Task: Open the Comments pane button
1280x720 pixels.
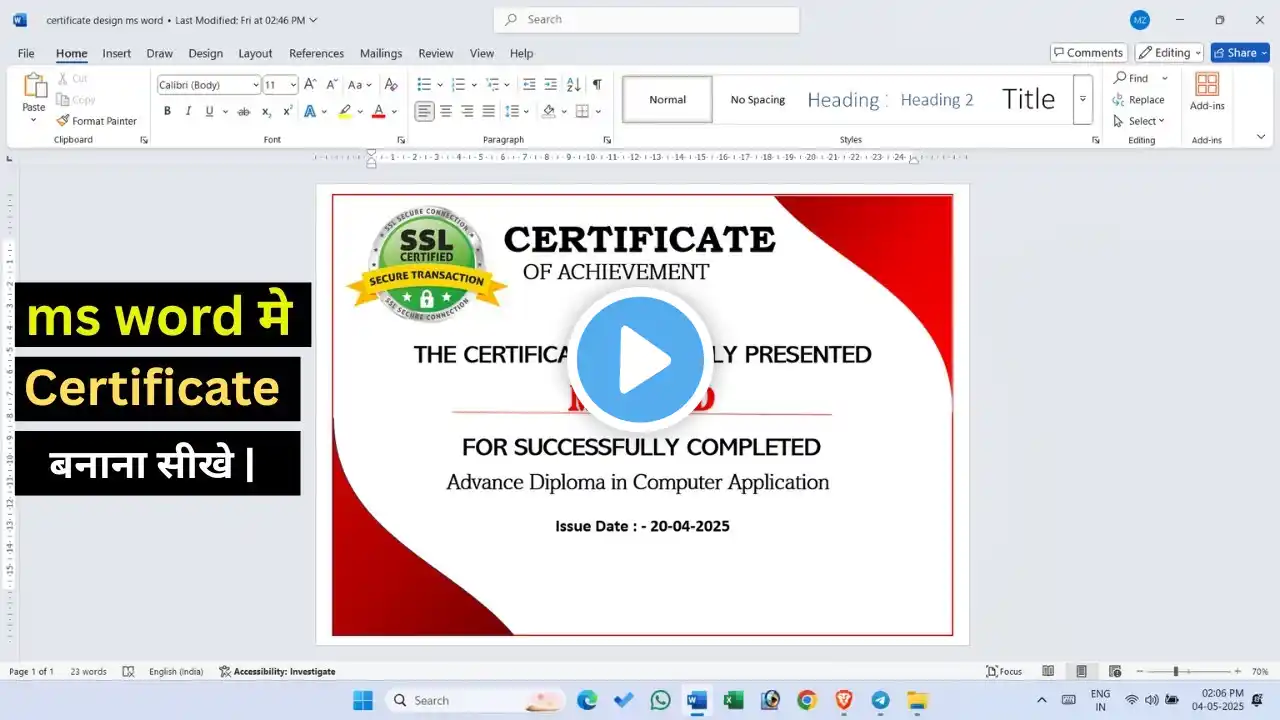Action: 1088,53
